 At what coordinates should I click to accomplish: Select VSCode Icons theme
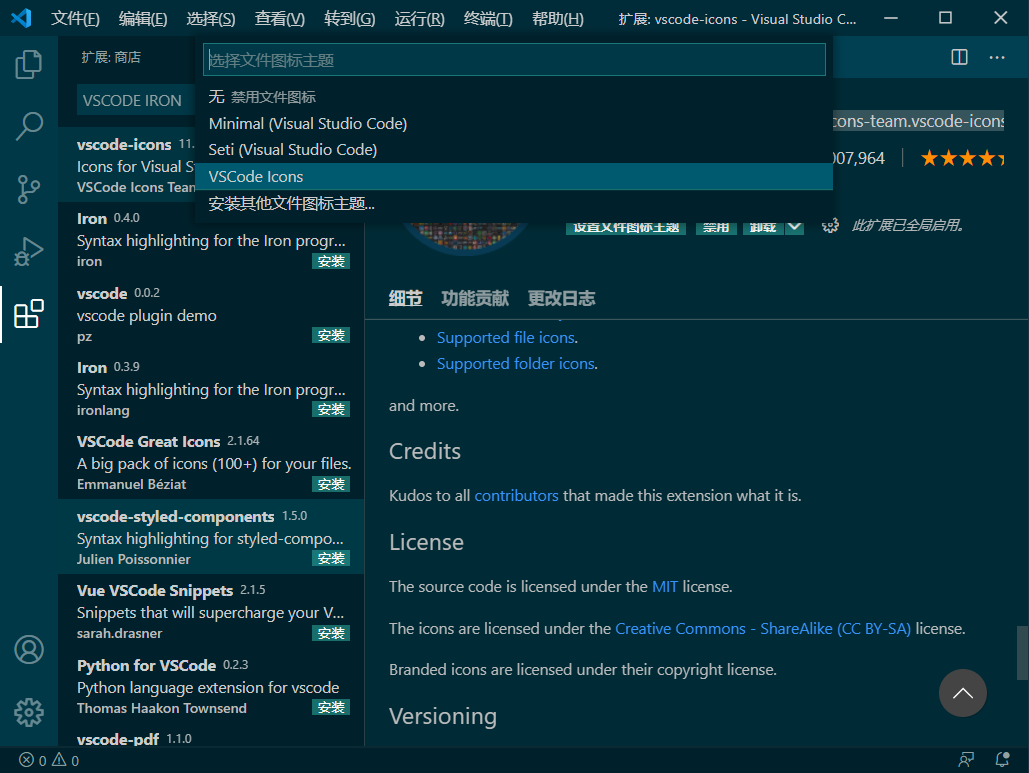point(514,177)
